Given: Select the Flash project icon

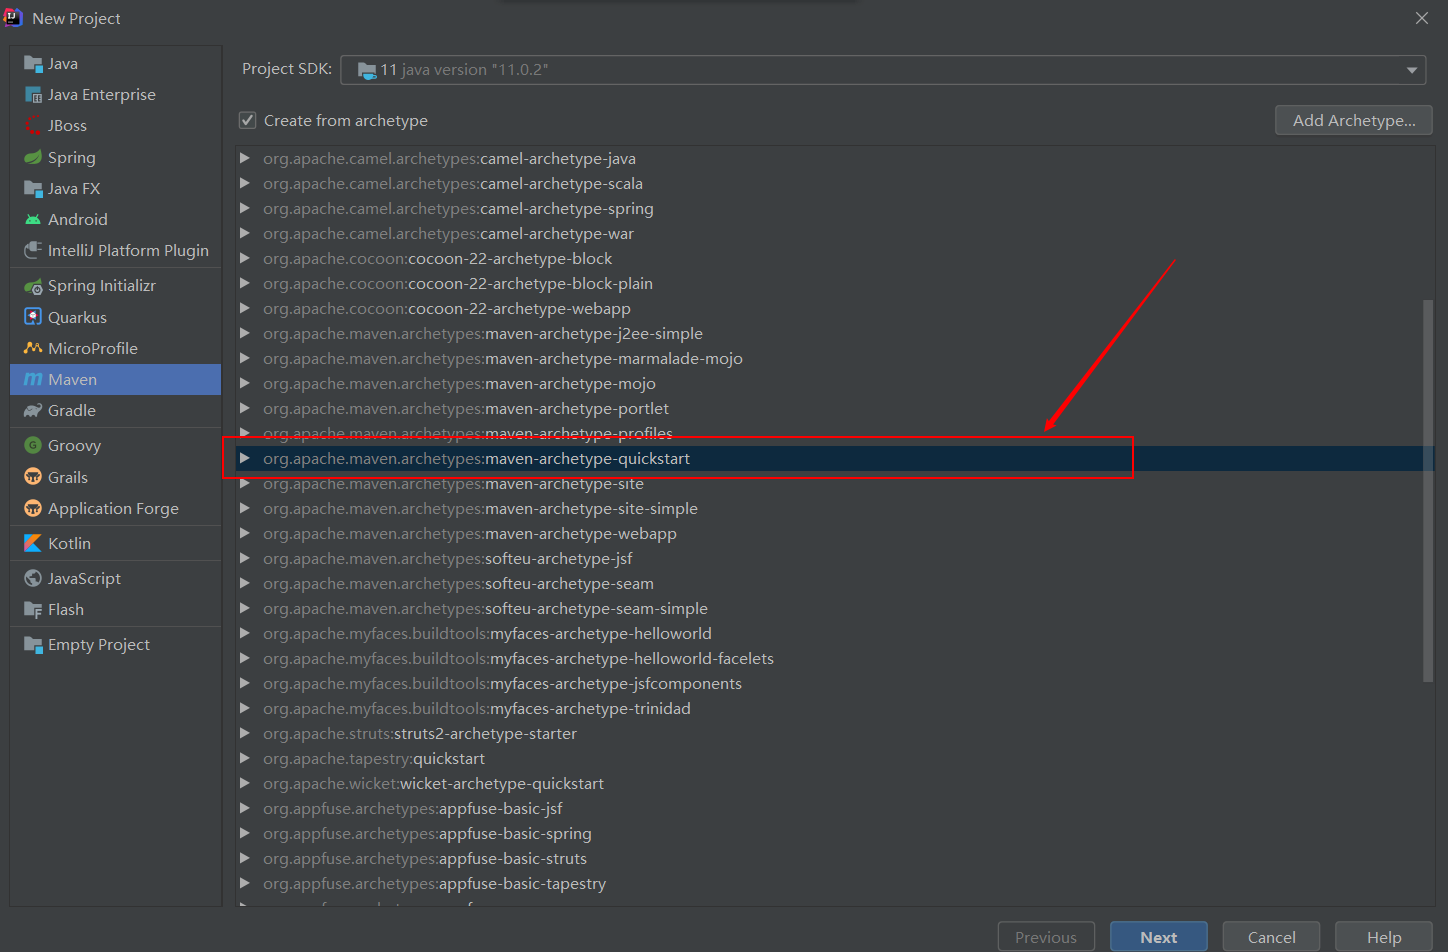Looking at the screenshot, I should (x=33, y=610).
